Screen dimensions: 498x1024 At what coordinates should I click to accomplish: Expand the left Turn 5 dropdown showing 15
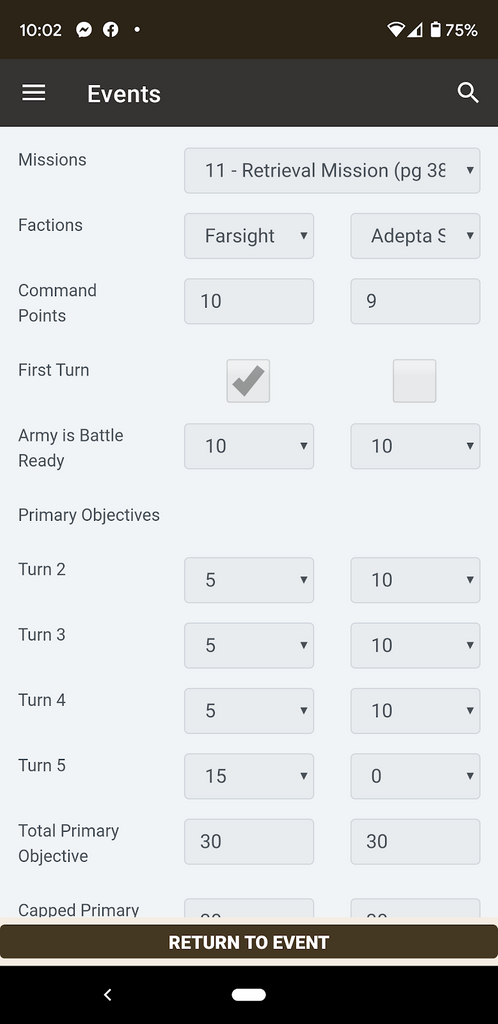249,776
